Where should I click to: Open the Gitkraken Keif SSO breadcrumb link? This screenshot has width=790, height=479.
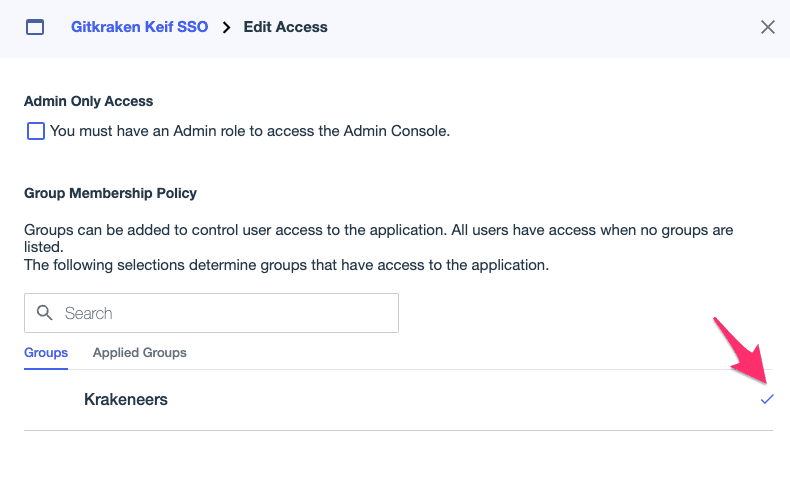[x=140, y=27]
